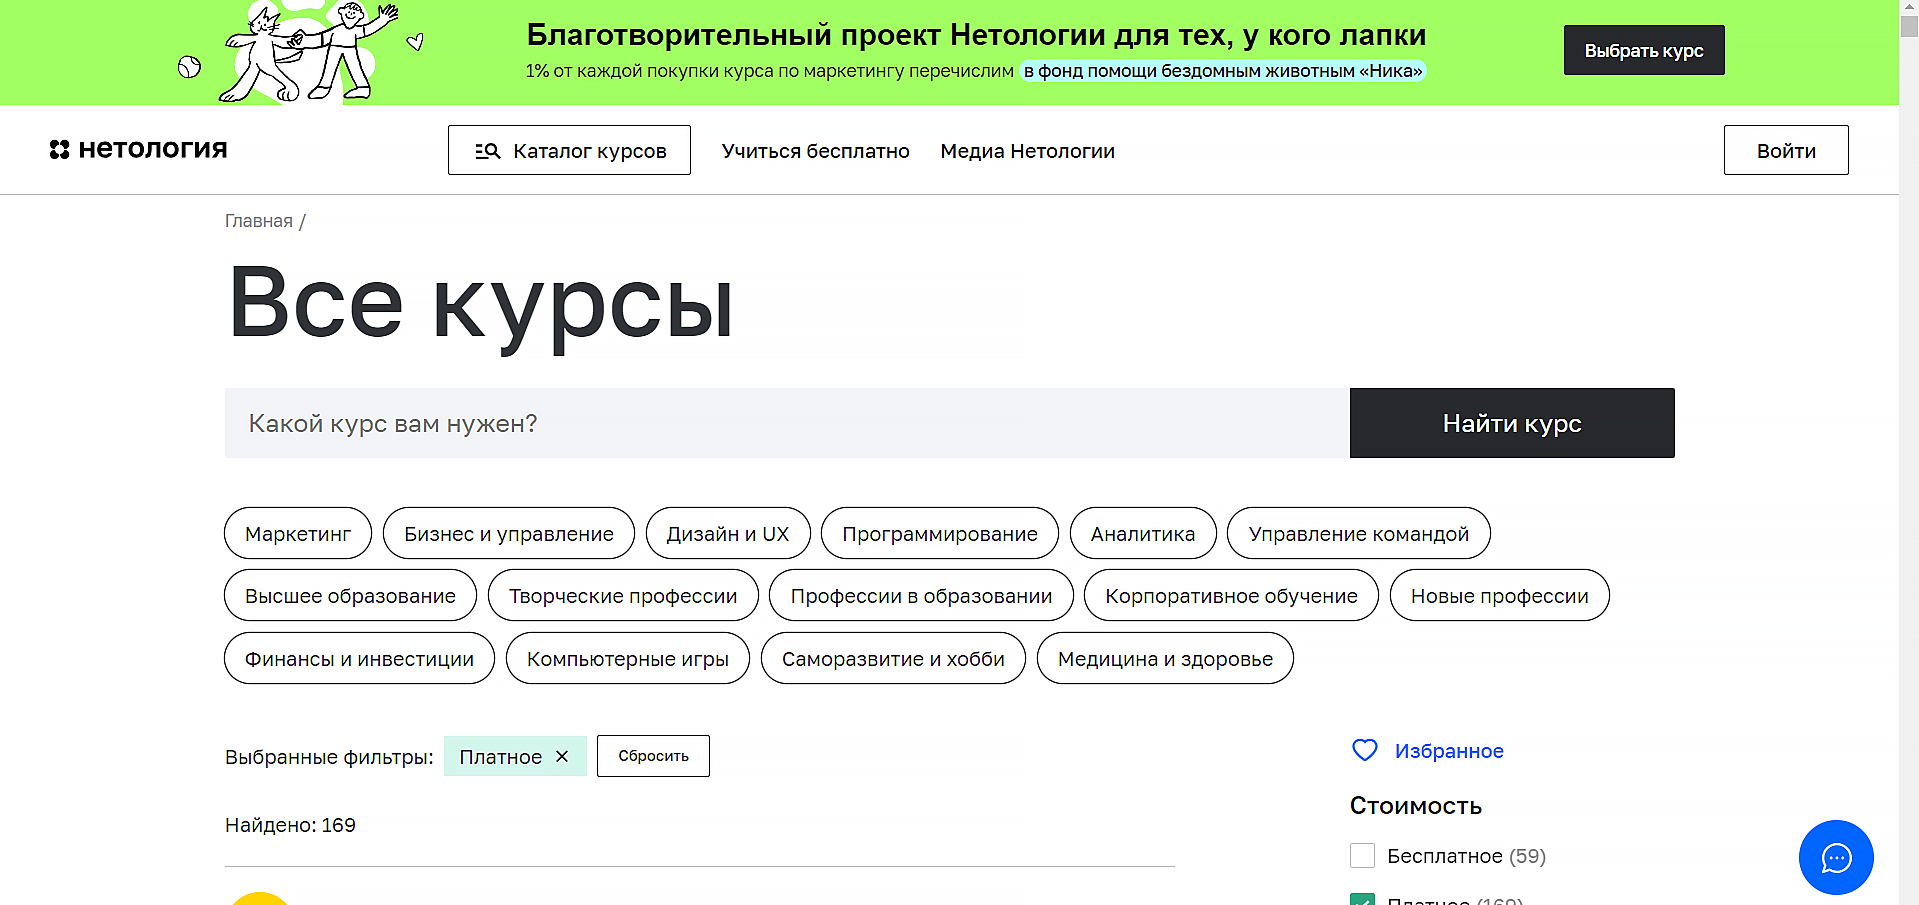Choose the Программирование category
The image size is (1919, 905).
point(940,533)
